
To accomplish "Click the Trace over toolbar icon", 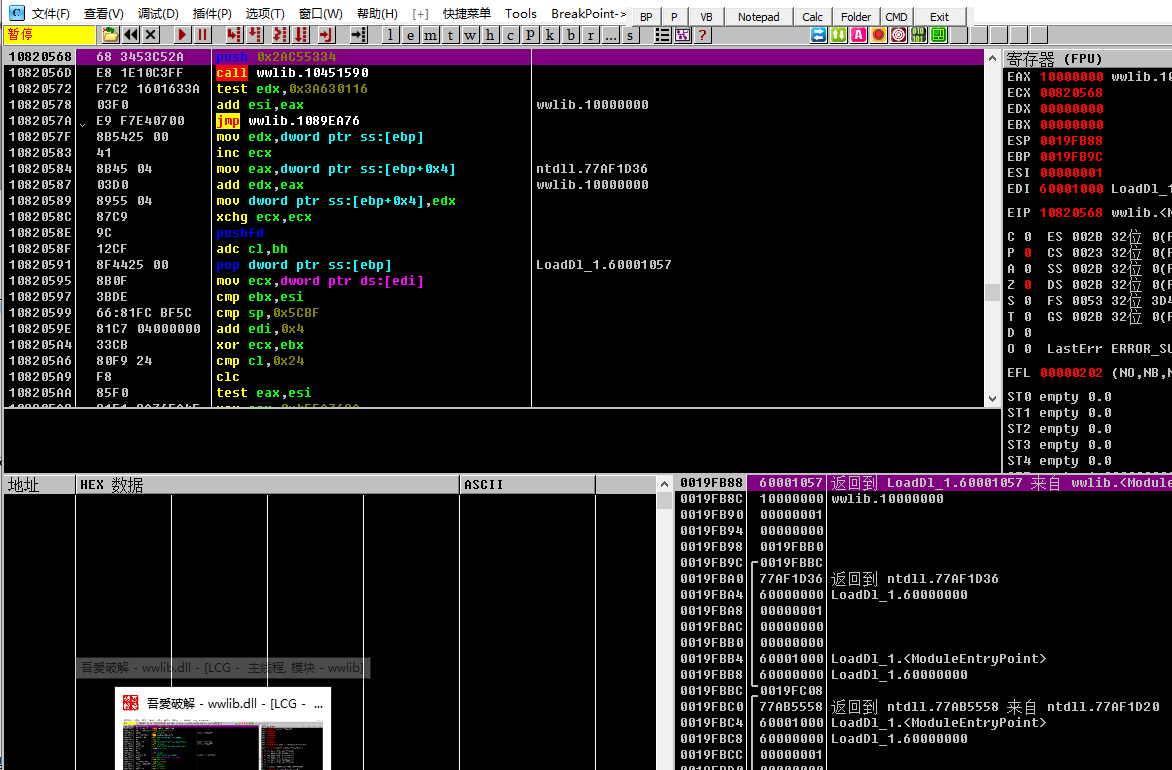I will 301,34.
